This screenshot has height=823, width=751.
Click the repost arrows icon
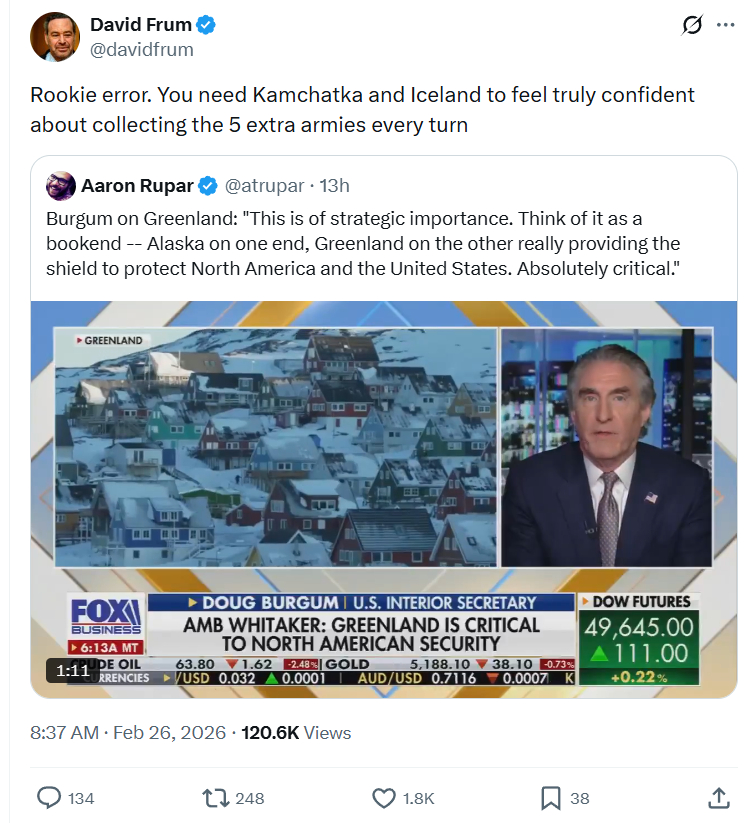(215, 797)
